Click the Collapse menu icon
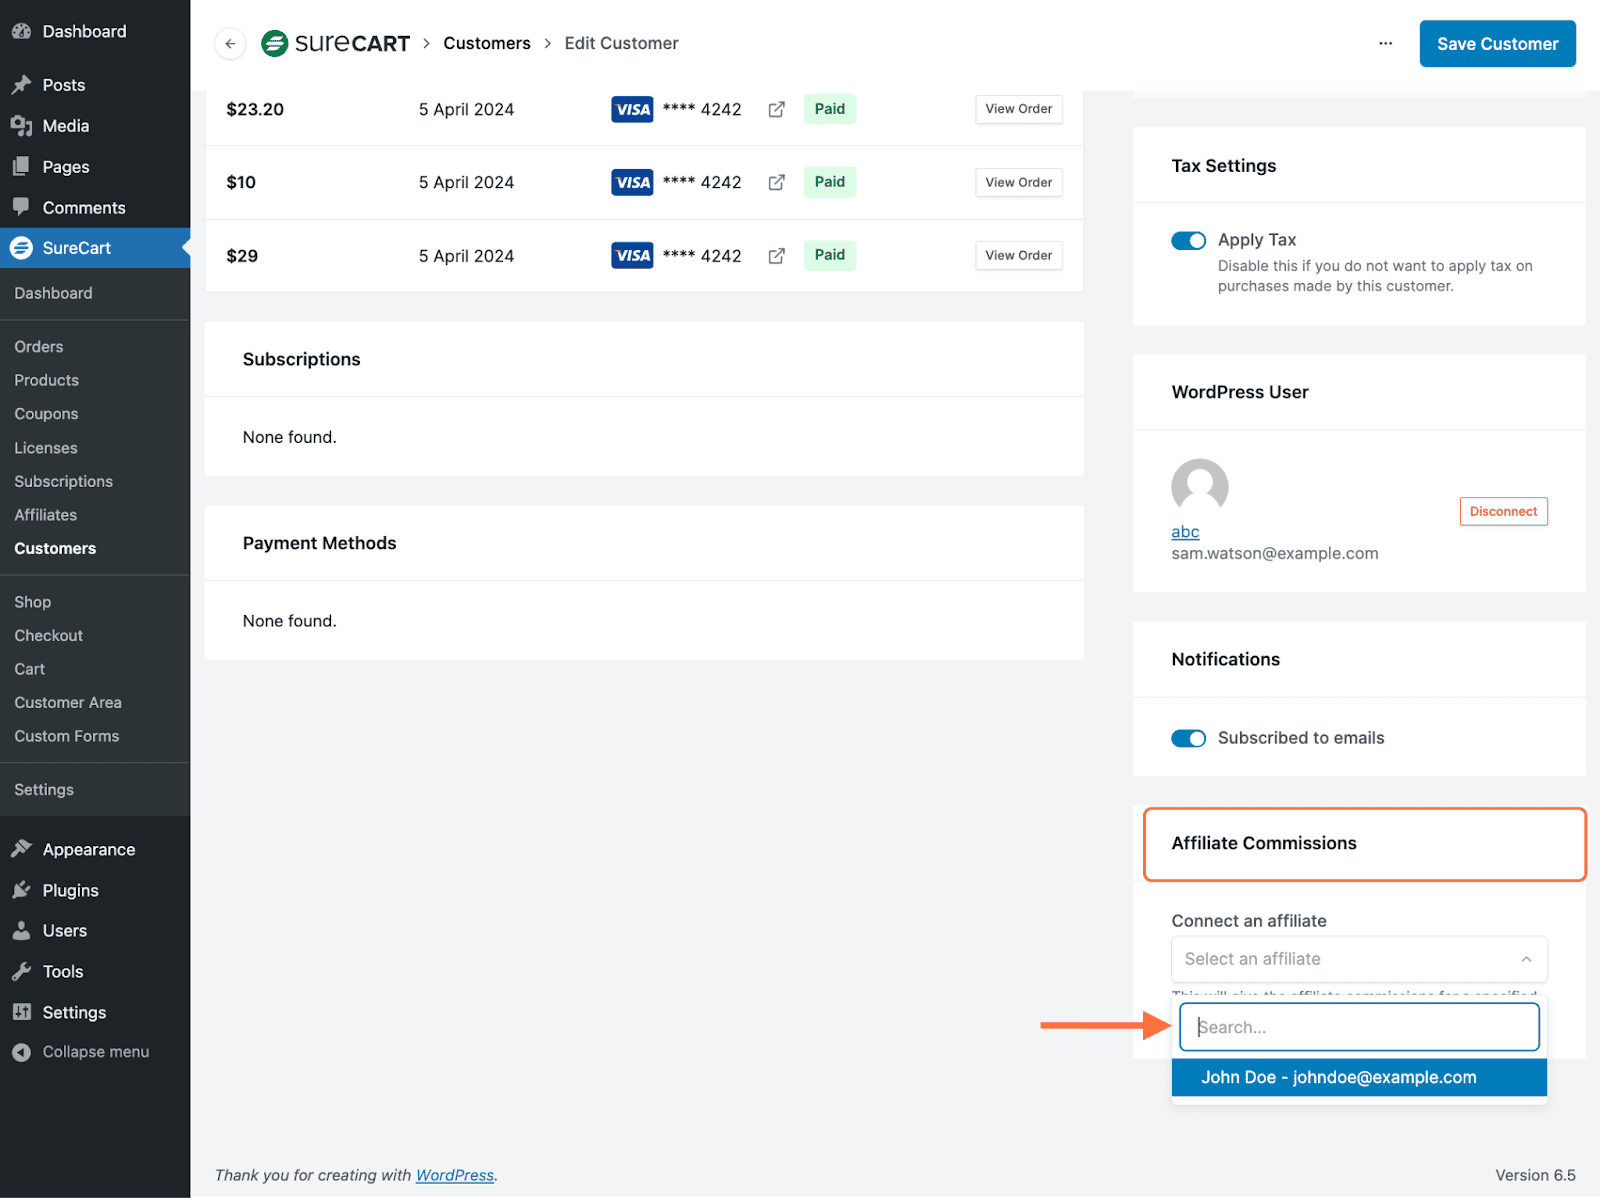The width and height of the screenshot is (1600, 1198). pos(21,1052)
